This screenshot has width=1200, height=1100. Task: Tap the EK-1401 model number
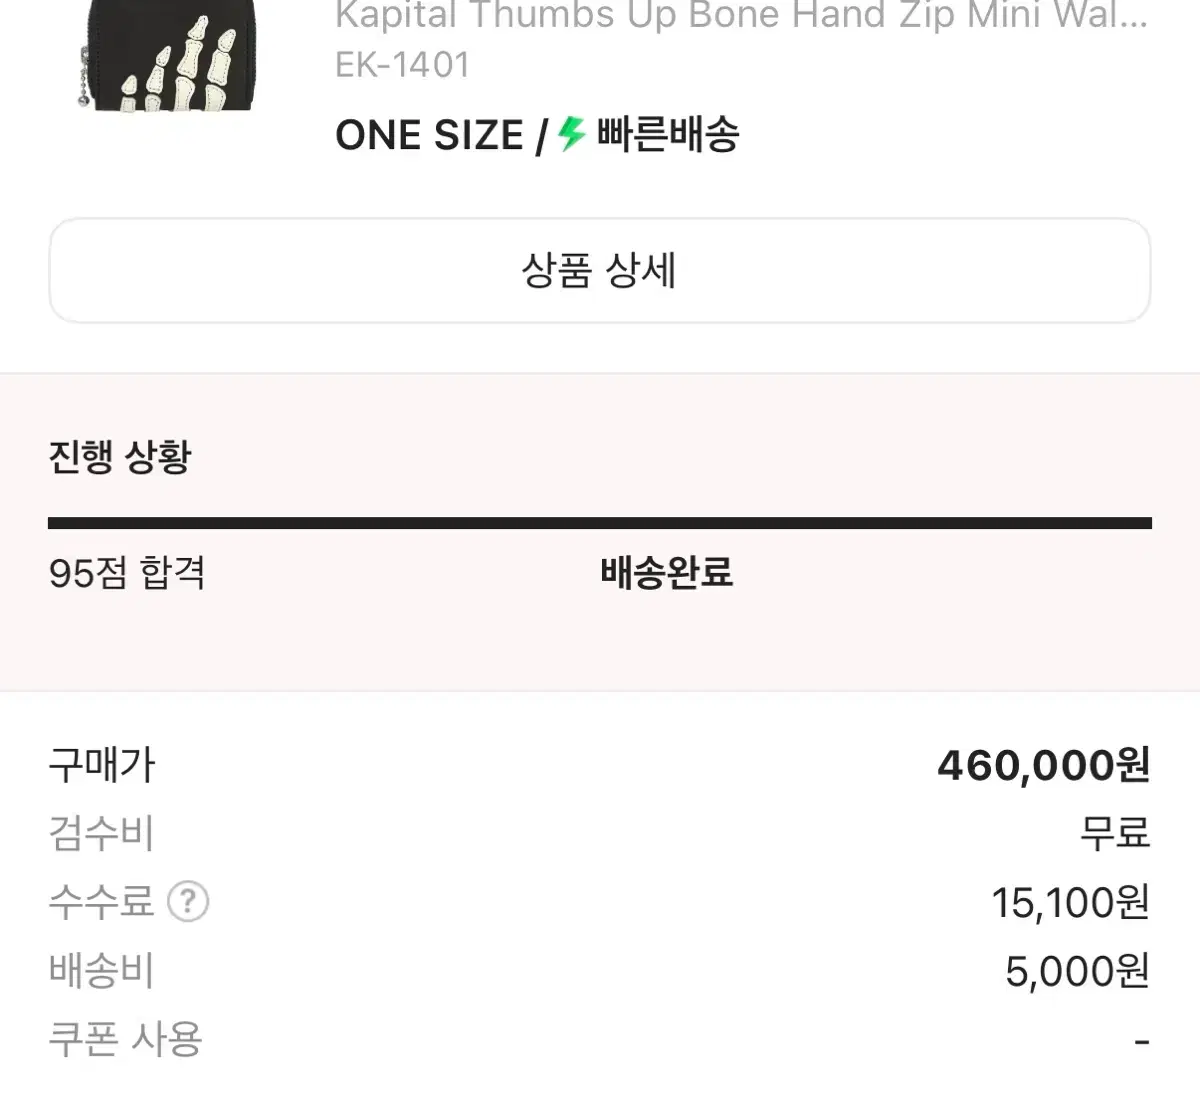point(403,66)
